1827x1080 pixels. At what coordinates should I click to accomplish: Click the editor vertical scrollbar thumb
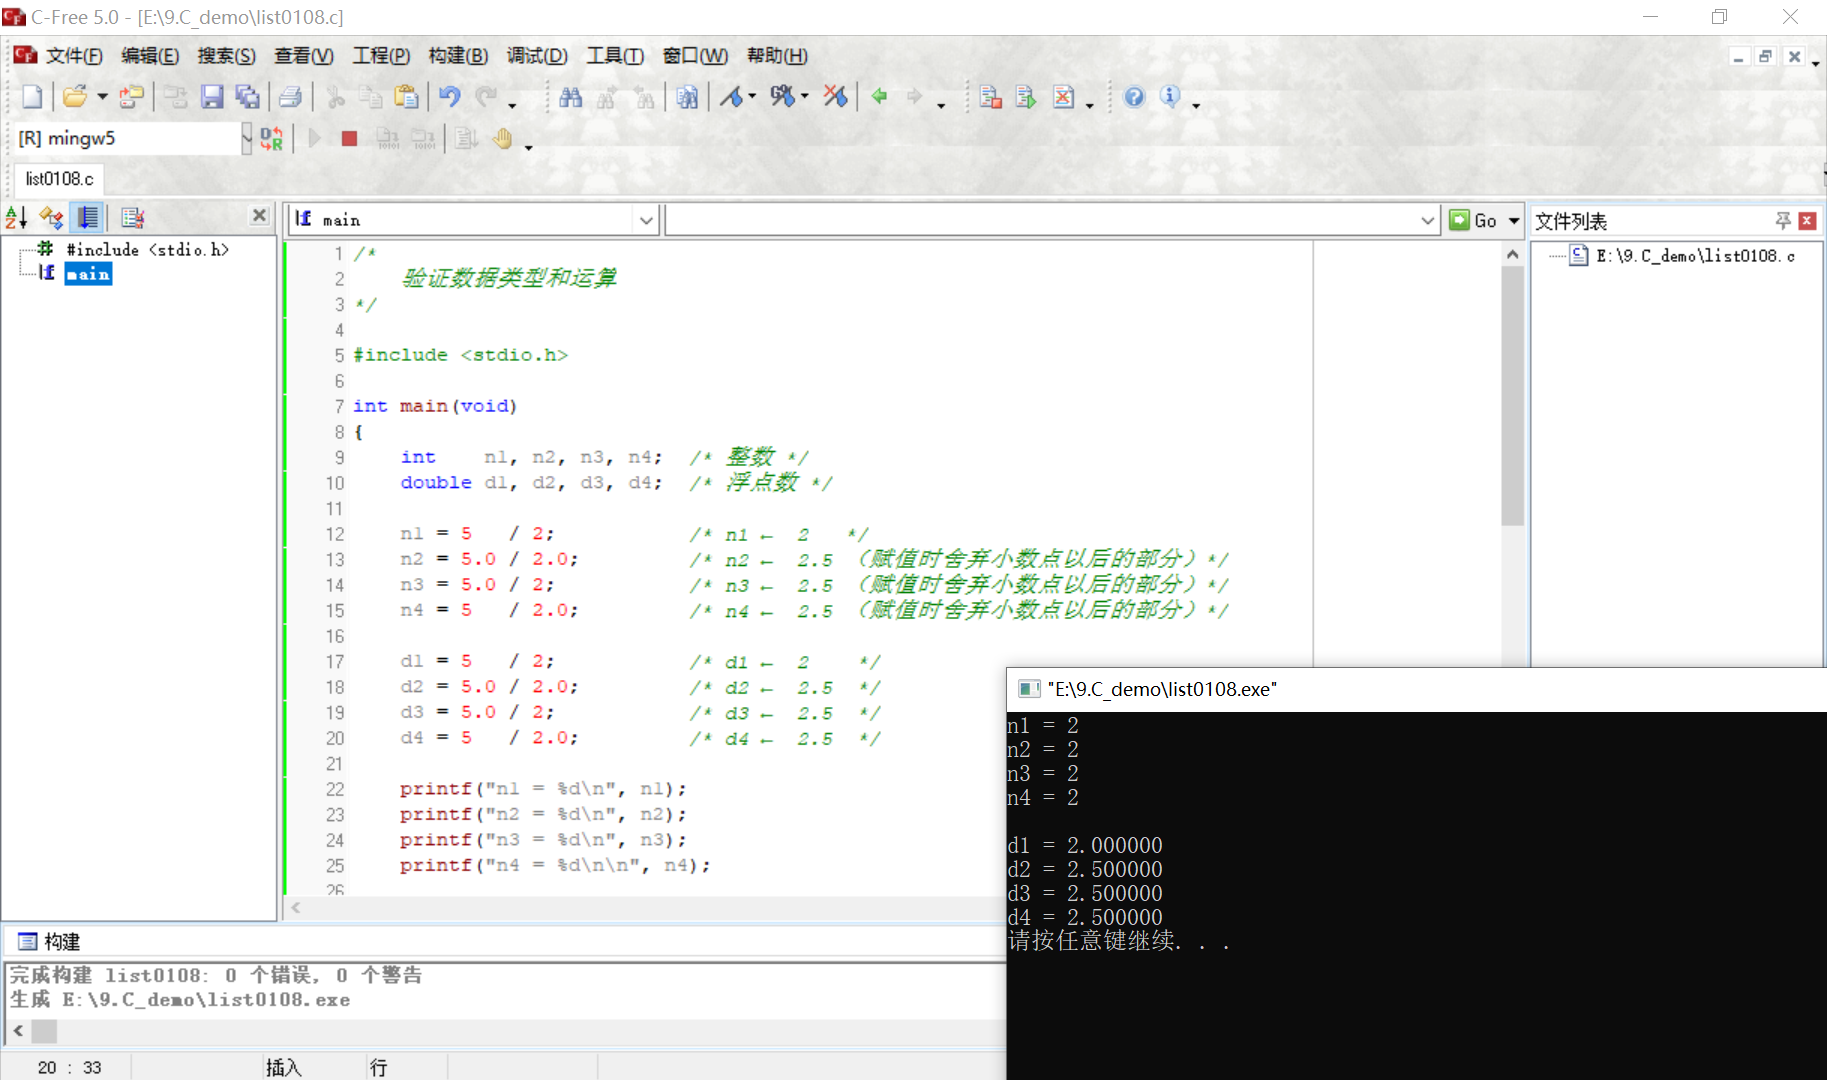coord(1512,396)
